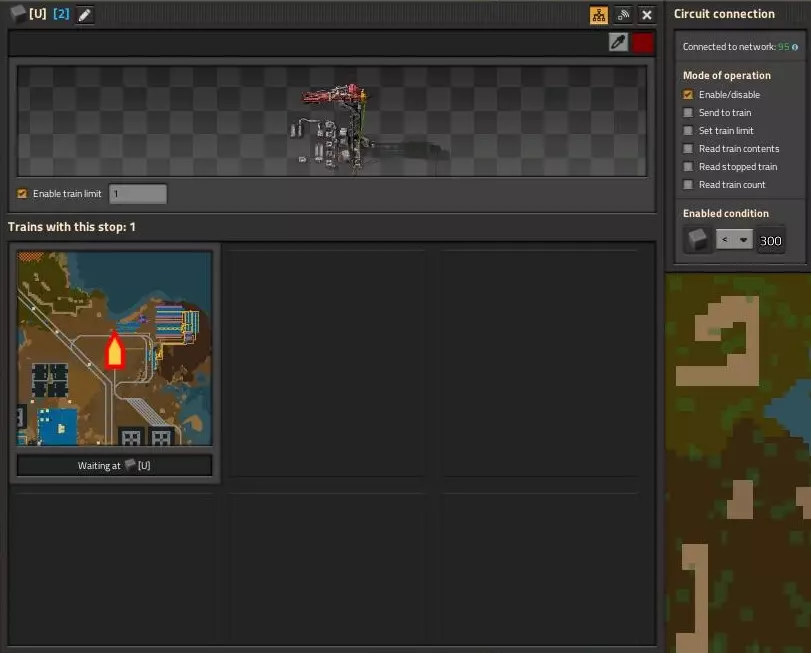Tick the Read stopped train checkbox
The image size is (811, 653).
click(x=688, y=166)
